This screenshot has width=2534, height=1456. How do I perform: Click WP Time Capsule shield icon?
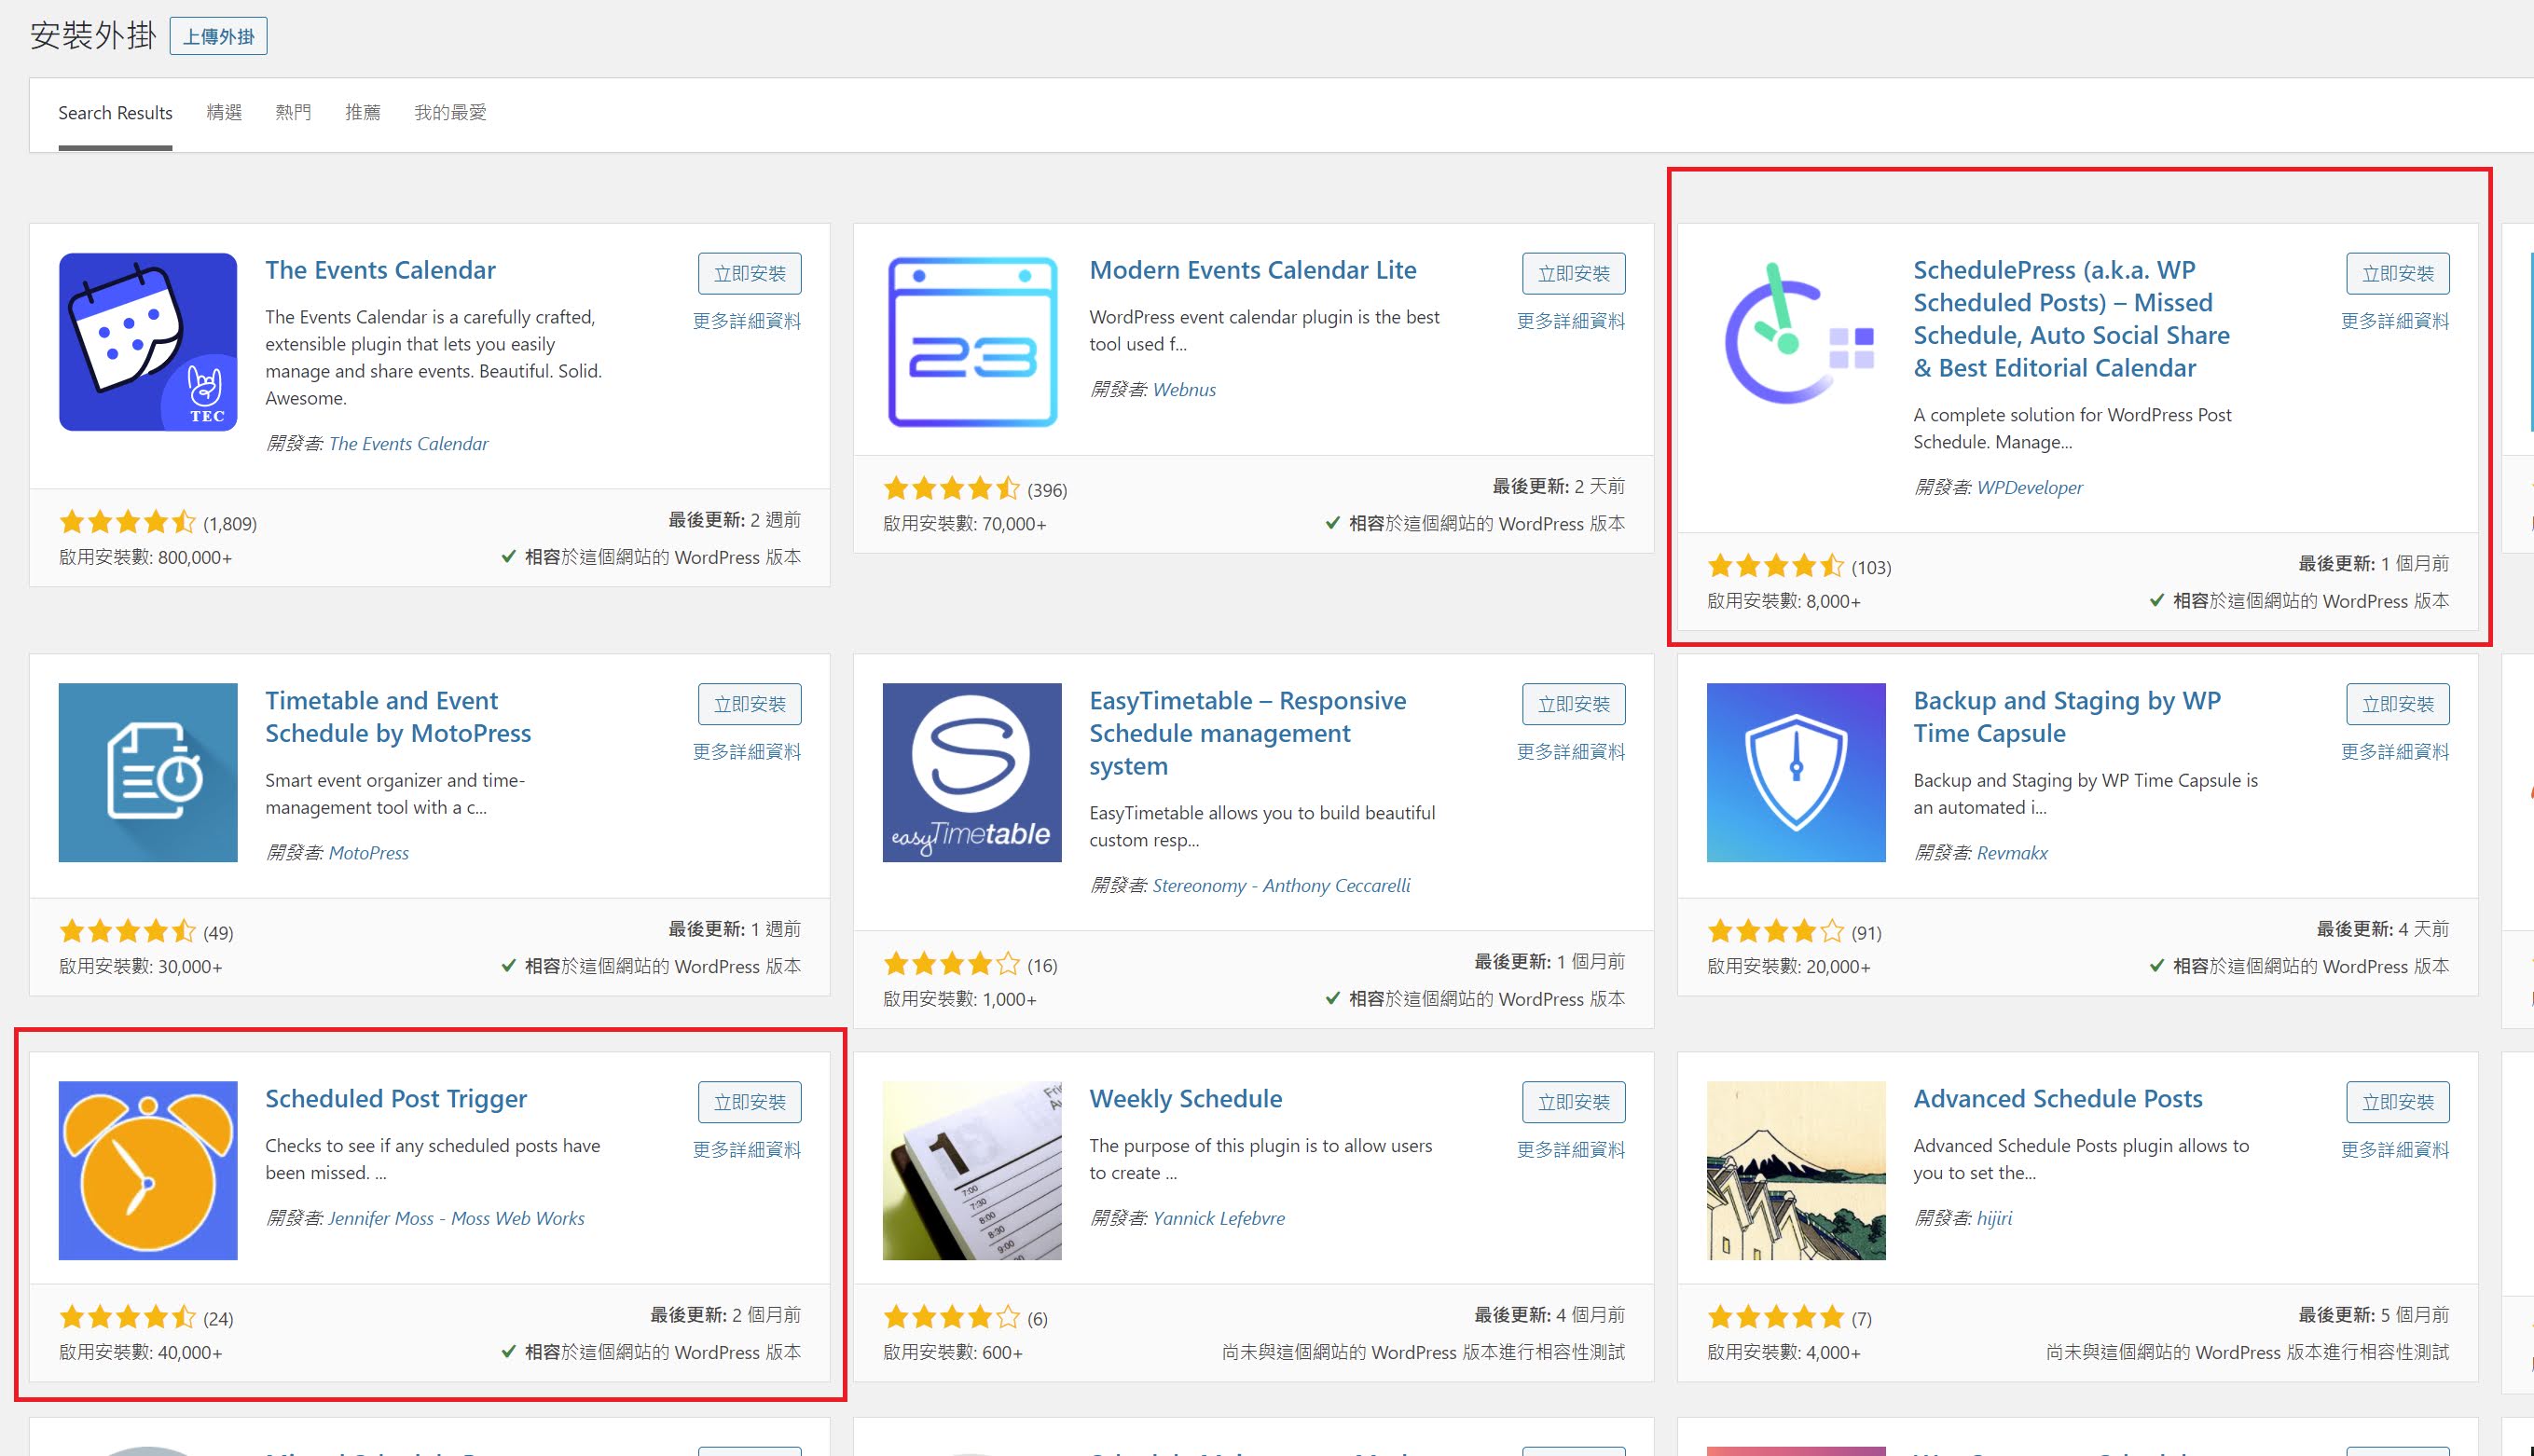point(1796,772)
